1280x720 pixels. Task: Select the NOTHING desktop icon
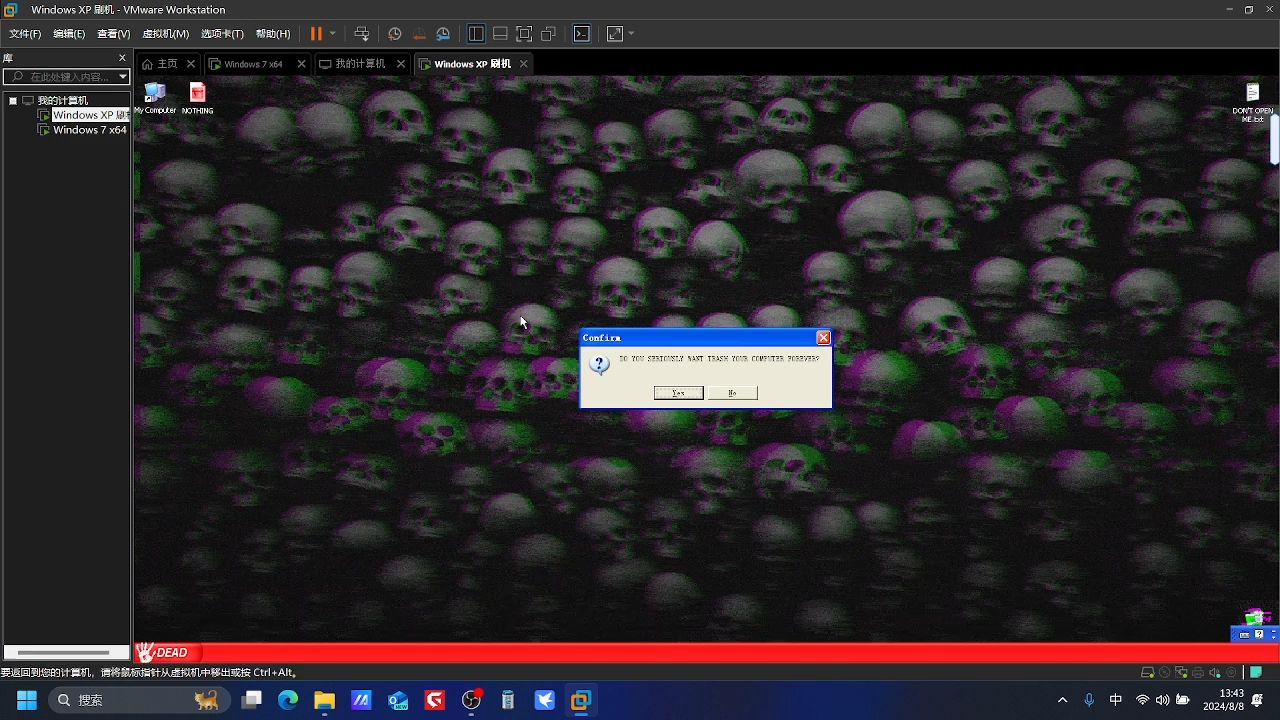pos(197,98)
